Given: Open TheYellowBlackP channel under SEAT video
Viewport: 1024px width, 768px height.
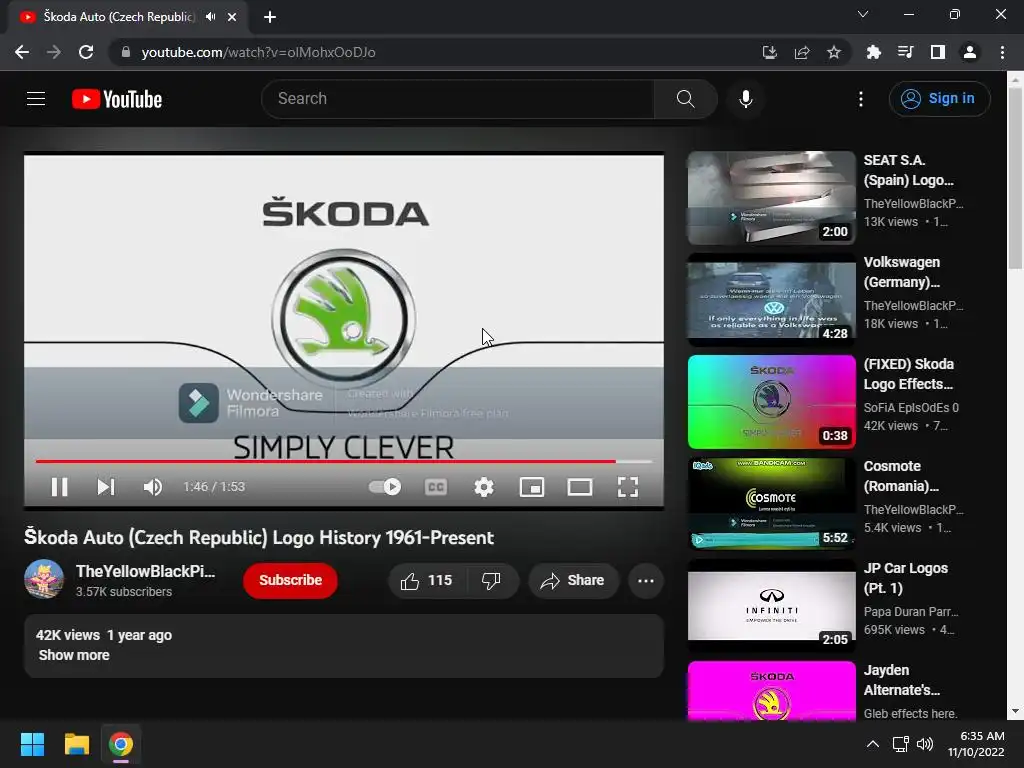Looking at the screenshot, I should tap(913, 203).
